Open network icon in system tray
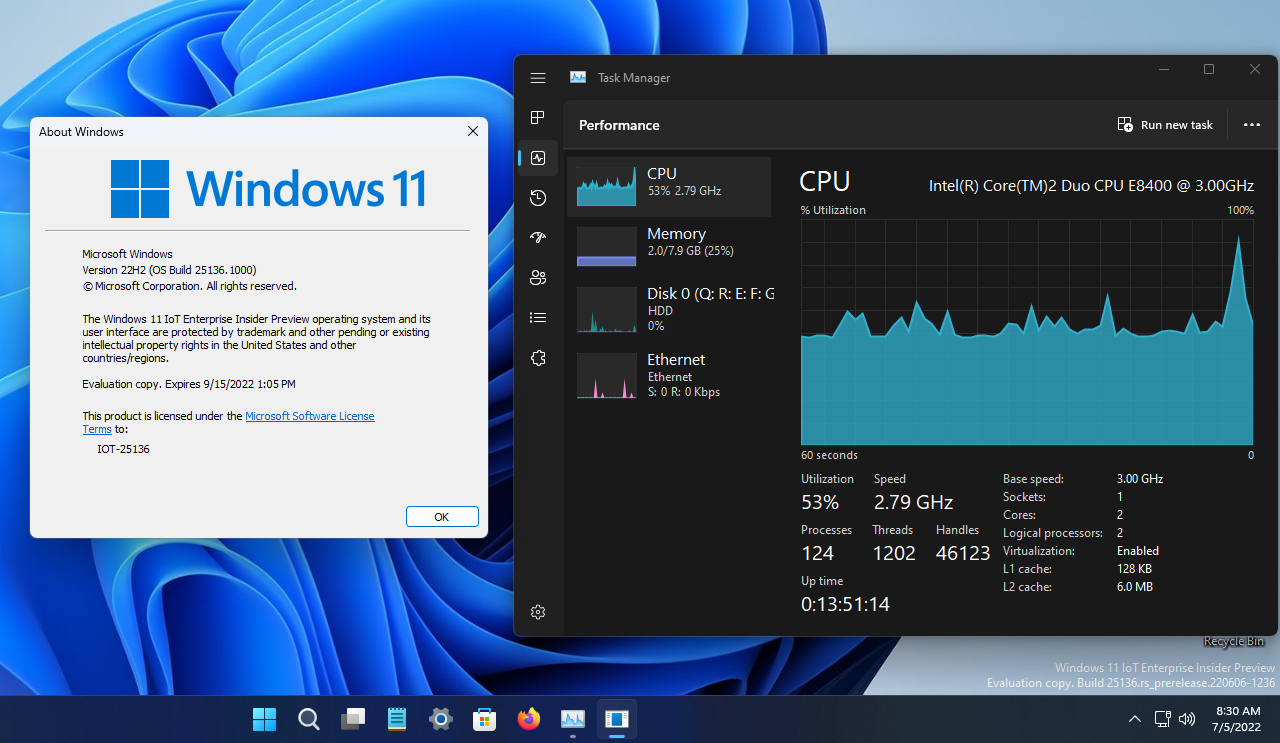The width and height of the screenshot is (1280, 743). pyautogui.click(x=1162, y=719)
